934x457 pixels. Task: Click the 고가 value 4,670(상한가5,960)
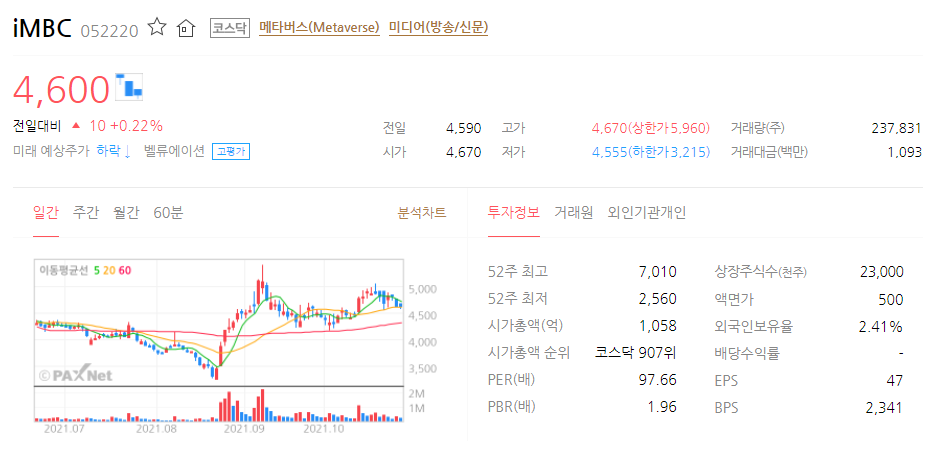pyautogui.click(x=650, y=128)
